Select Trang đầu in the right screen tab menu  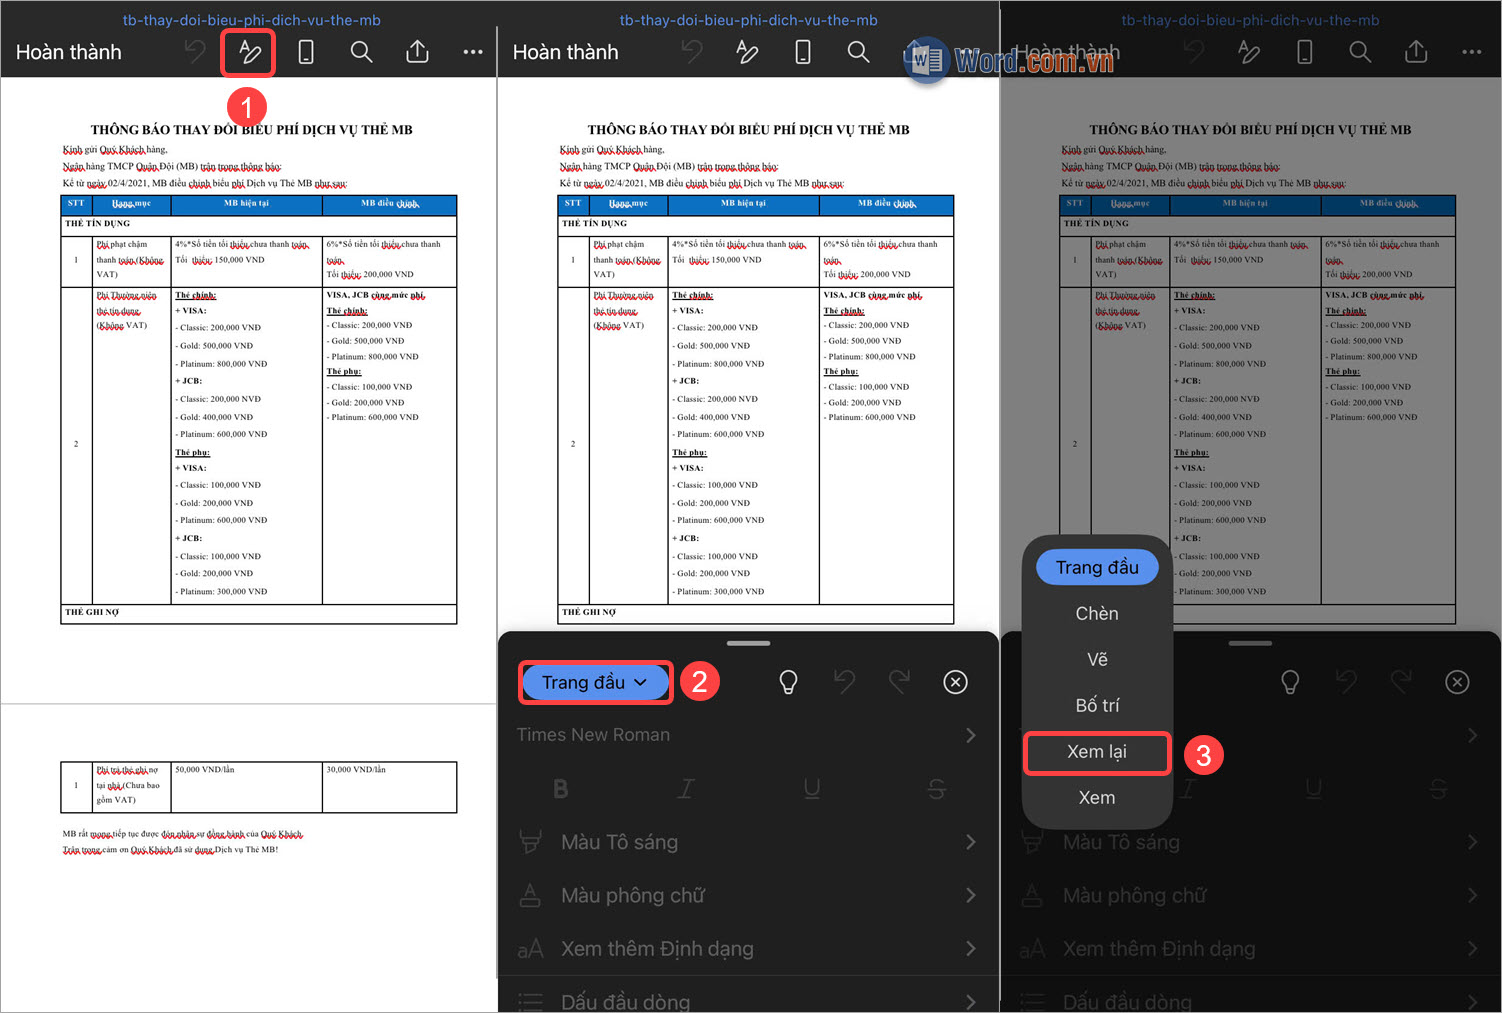tap(1097, 567)
